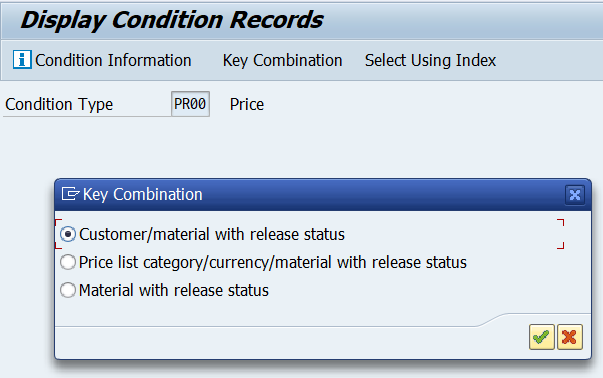This screenshot has width=603, height=378.
Task: Focus the Condition Type field containing PR00
Action: [x=190, y=104]
